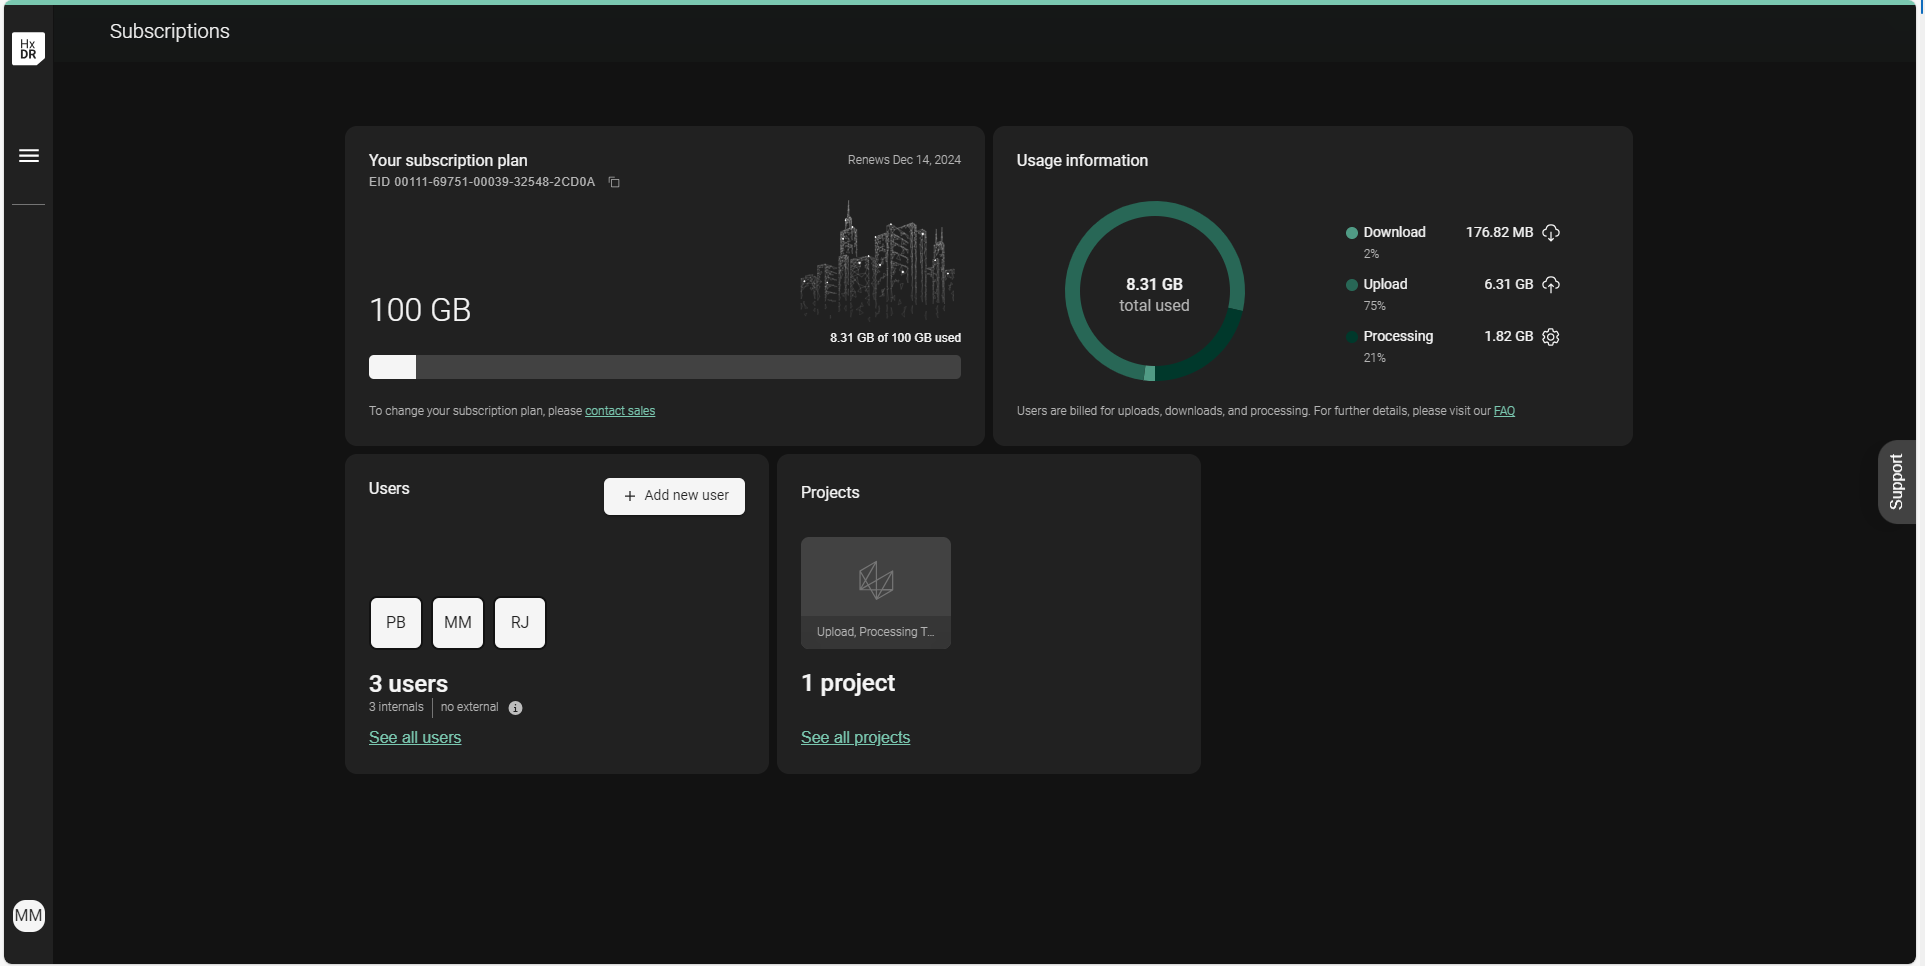Follow the contact sales link
This screenshot has width=1925, height=966.
pyautogui.click(x=620, y=411)
